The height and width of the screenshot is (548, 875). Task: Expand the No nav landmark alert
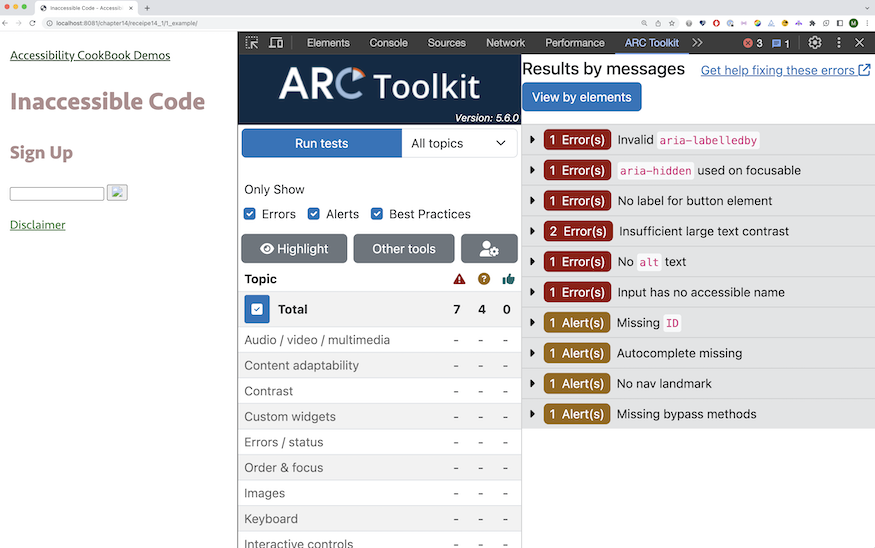532,383
